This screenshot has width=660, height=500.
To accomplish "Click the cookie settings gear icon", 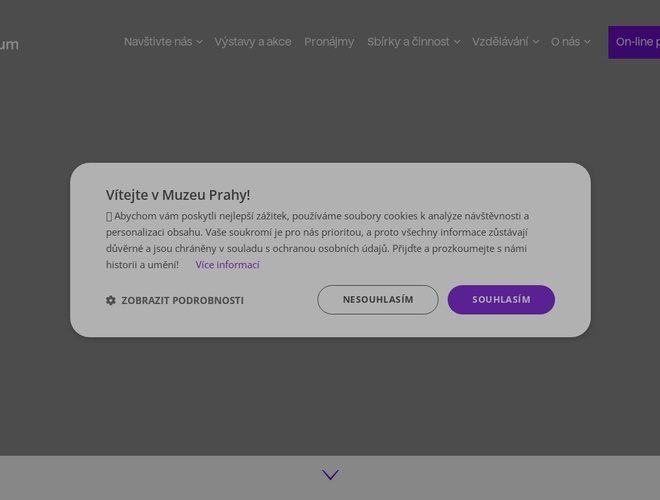I will click(111, 300).
